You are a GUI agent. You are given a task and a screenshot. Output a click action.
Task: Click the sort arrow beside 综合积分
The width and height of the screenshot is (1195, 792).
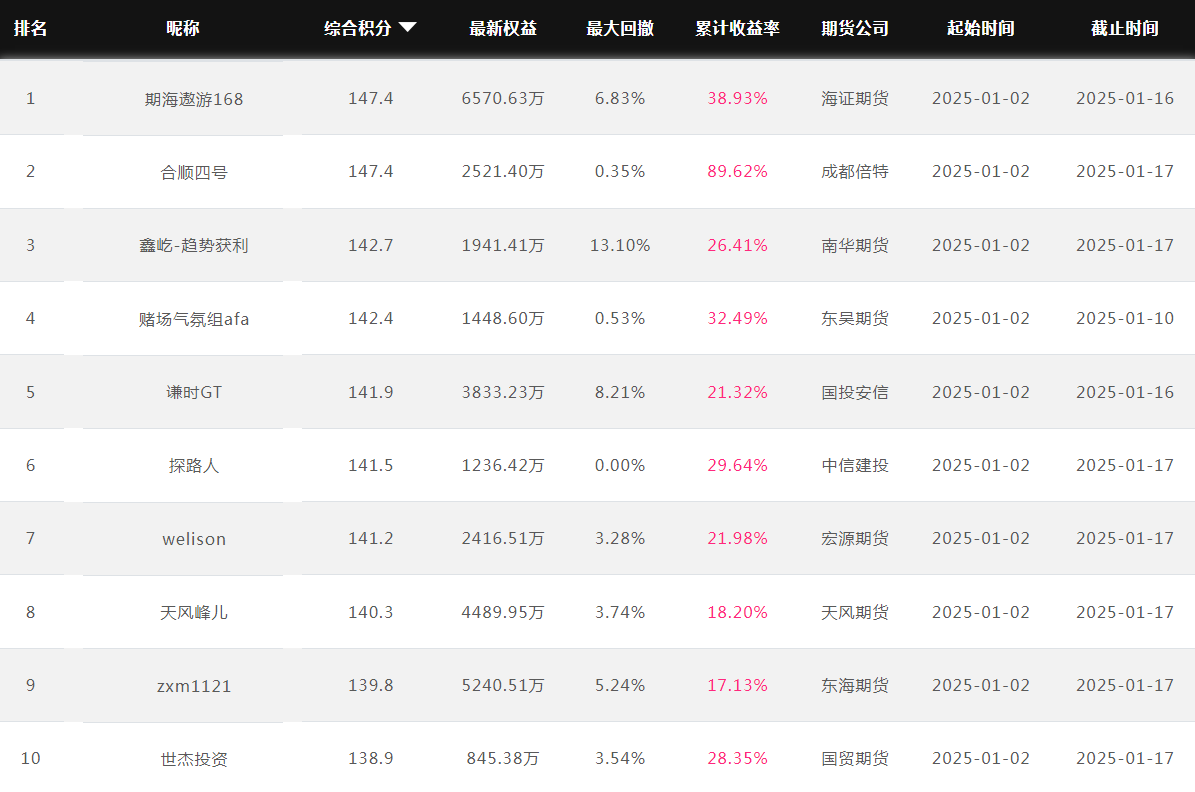[x=408, y=28]
